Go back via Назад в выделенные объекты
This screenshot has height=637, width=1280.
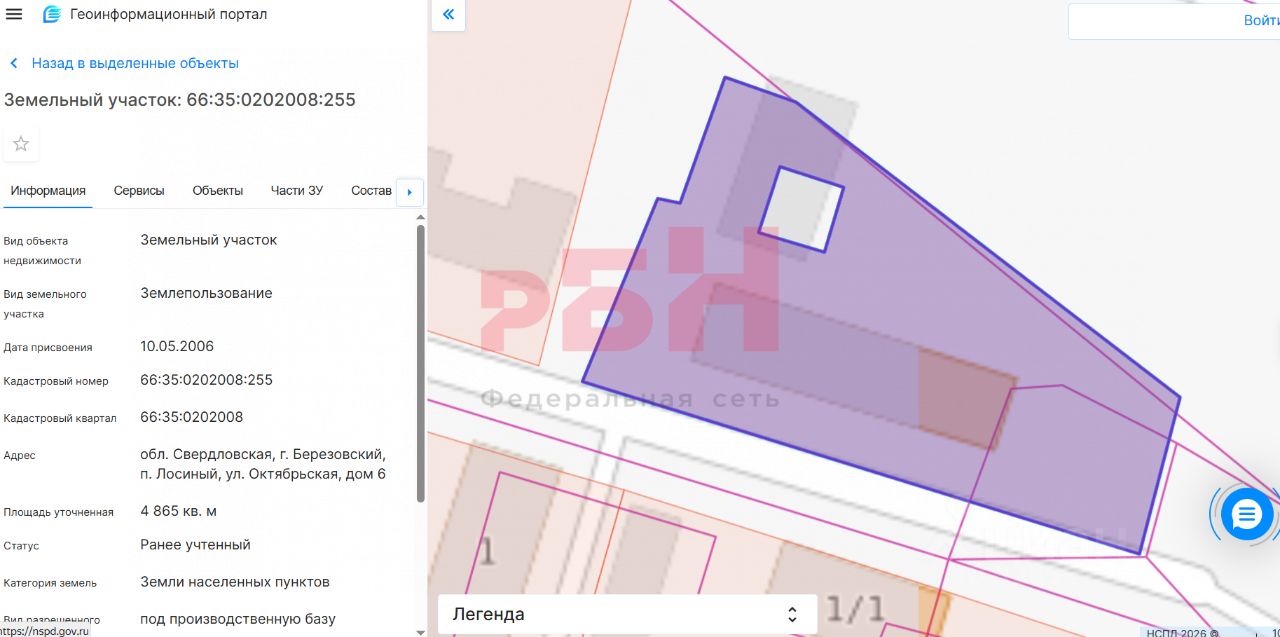click(x=135, y=63)
